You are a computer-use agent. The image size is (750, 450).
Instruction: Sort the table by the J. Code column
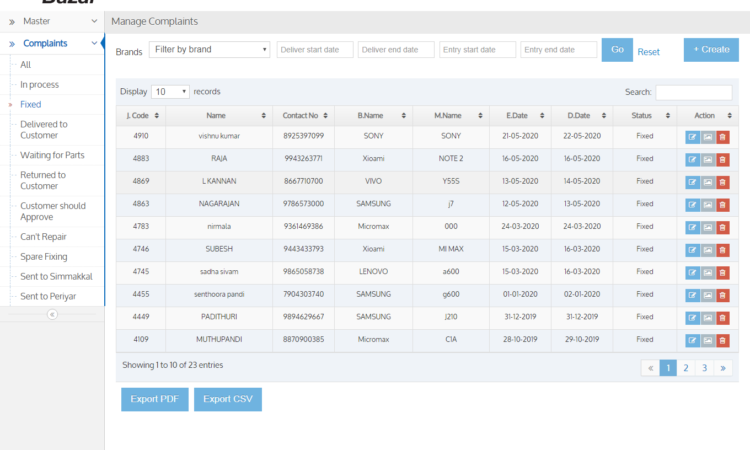click(141, 116)
